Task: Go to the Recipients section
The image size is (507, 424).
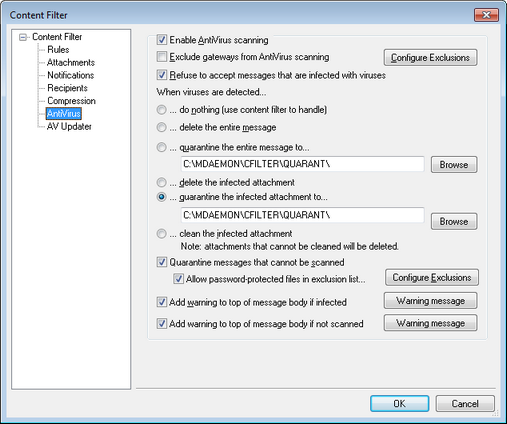Action: 67,88
